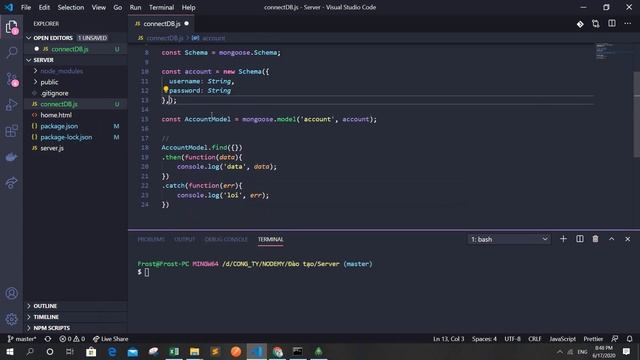Open Microsoft Edge from taskbar
Image resolution: width=640 pixels, height=360 pixels.
(112, 351)
